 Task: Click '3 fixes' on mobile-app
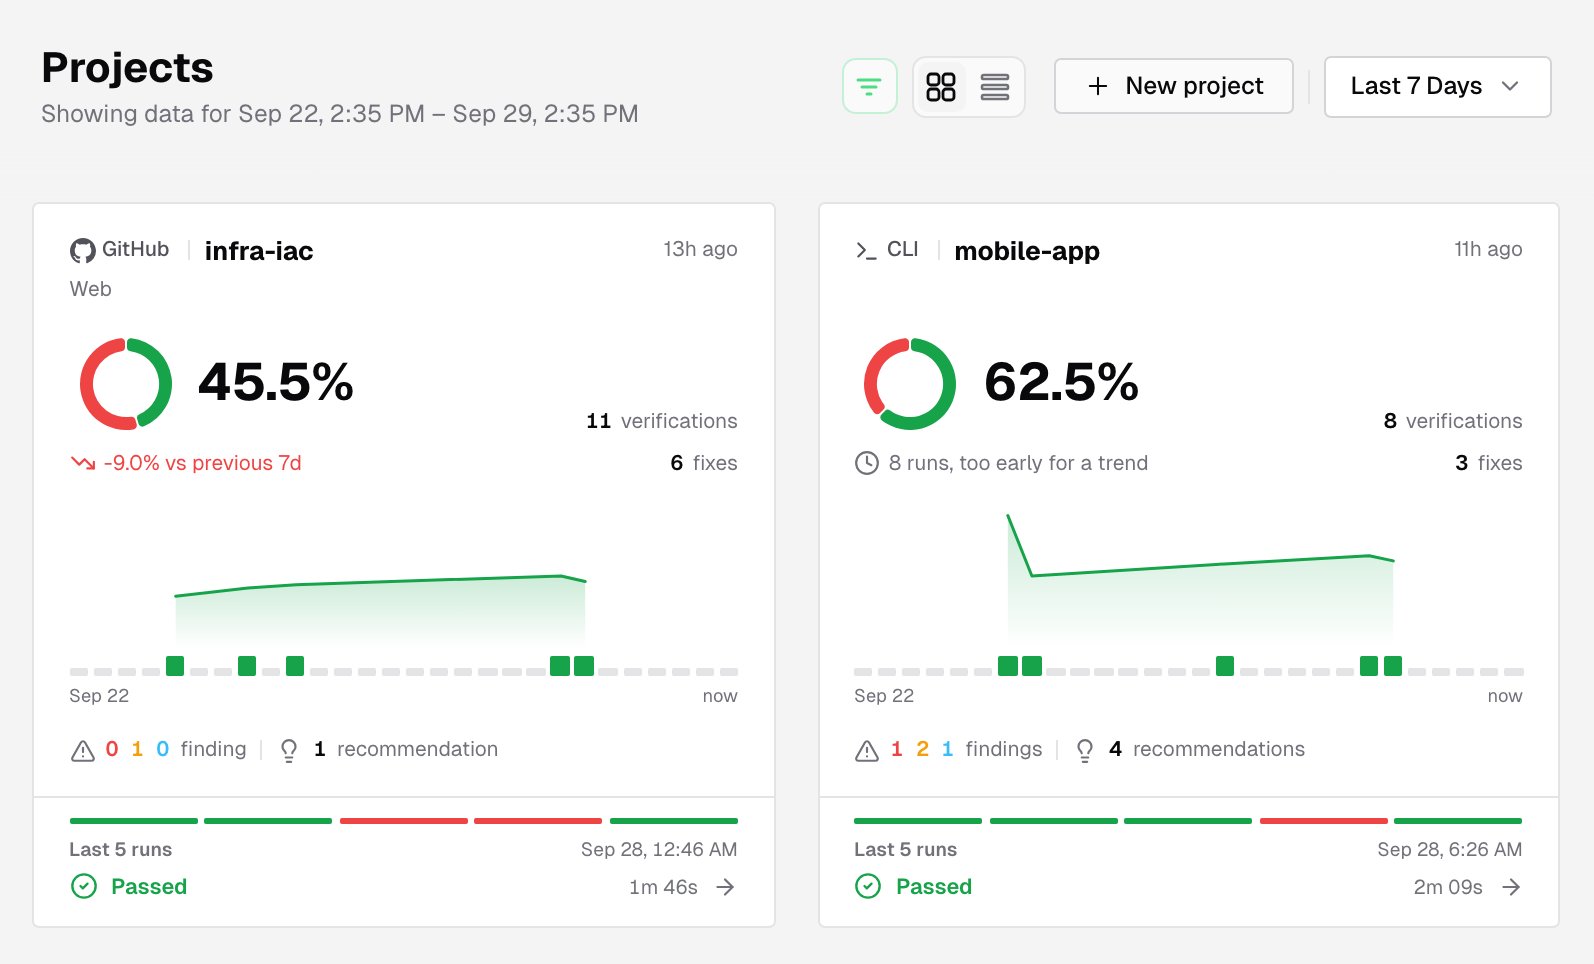(1489, 463)
